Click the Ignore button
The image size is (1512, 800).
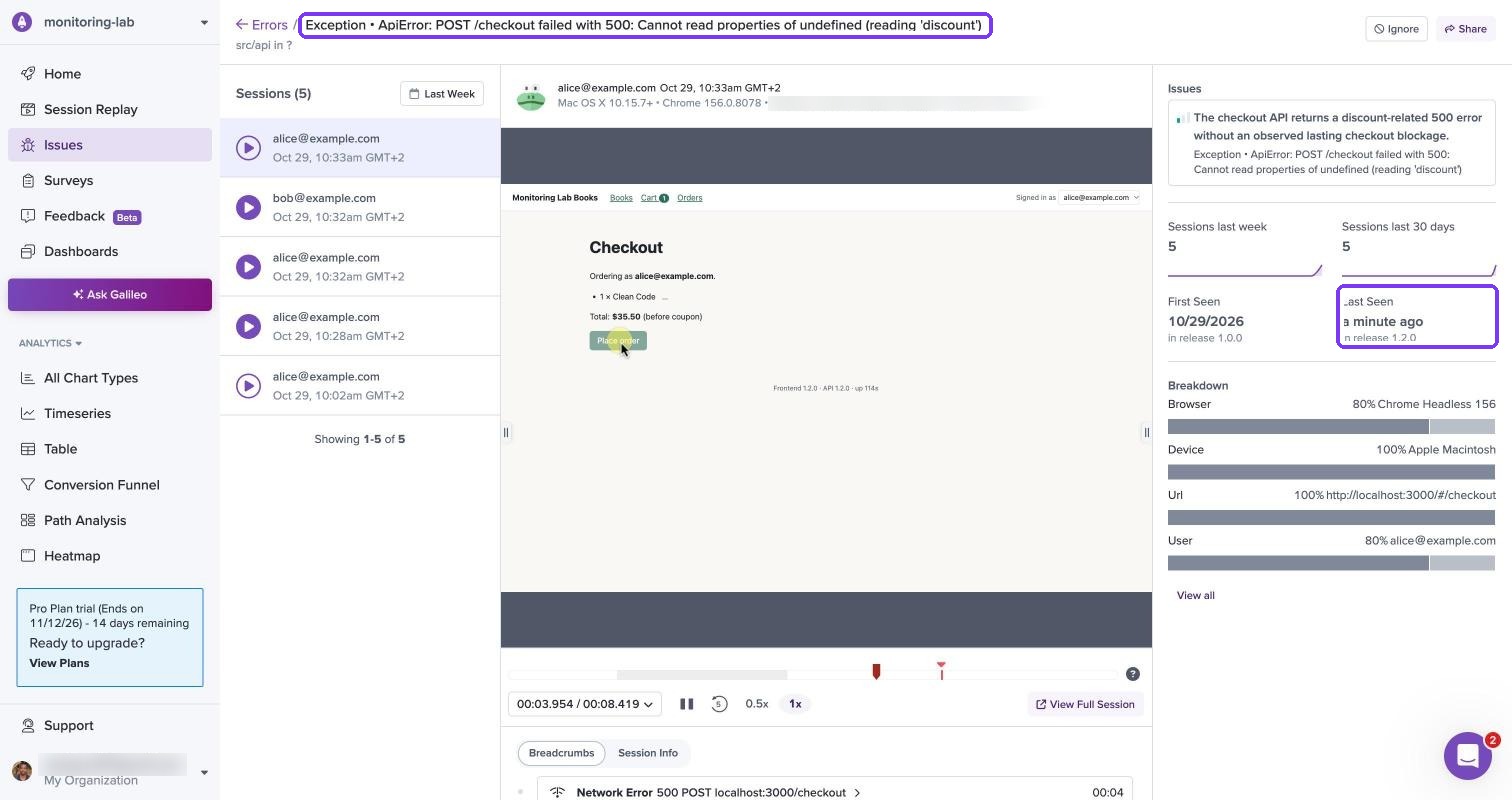[1396, 29]
